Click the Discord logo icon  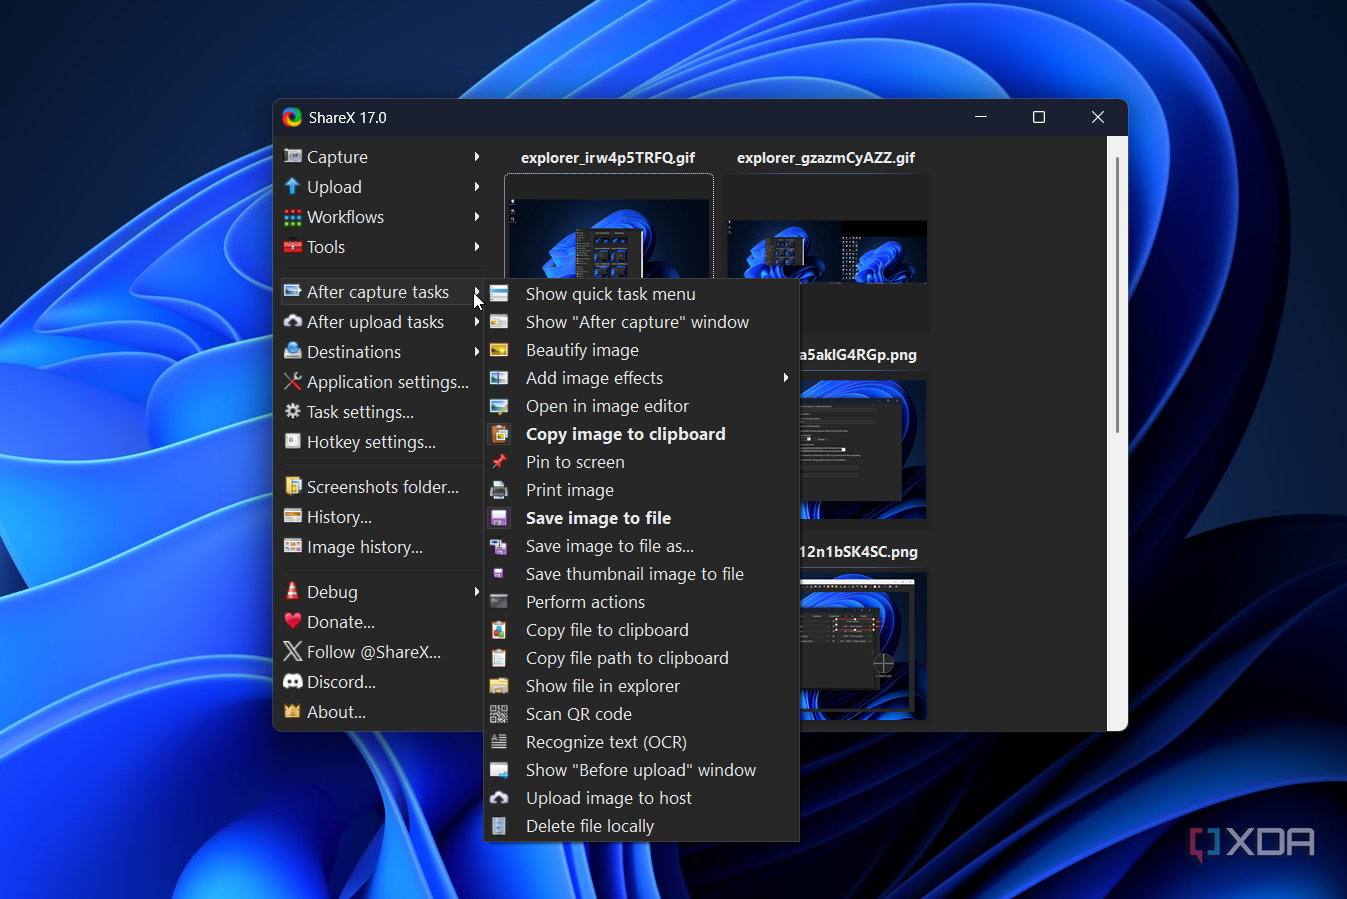tap(293, 682)
